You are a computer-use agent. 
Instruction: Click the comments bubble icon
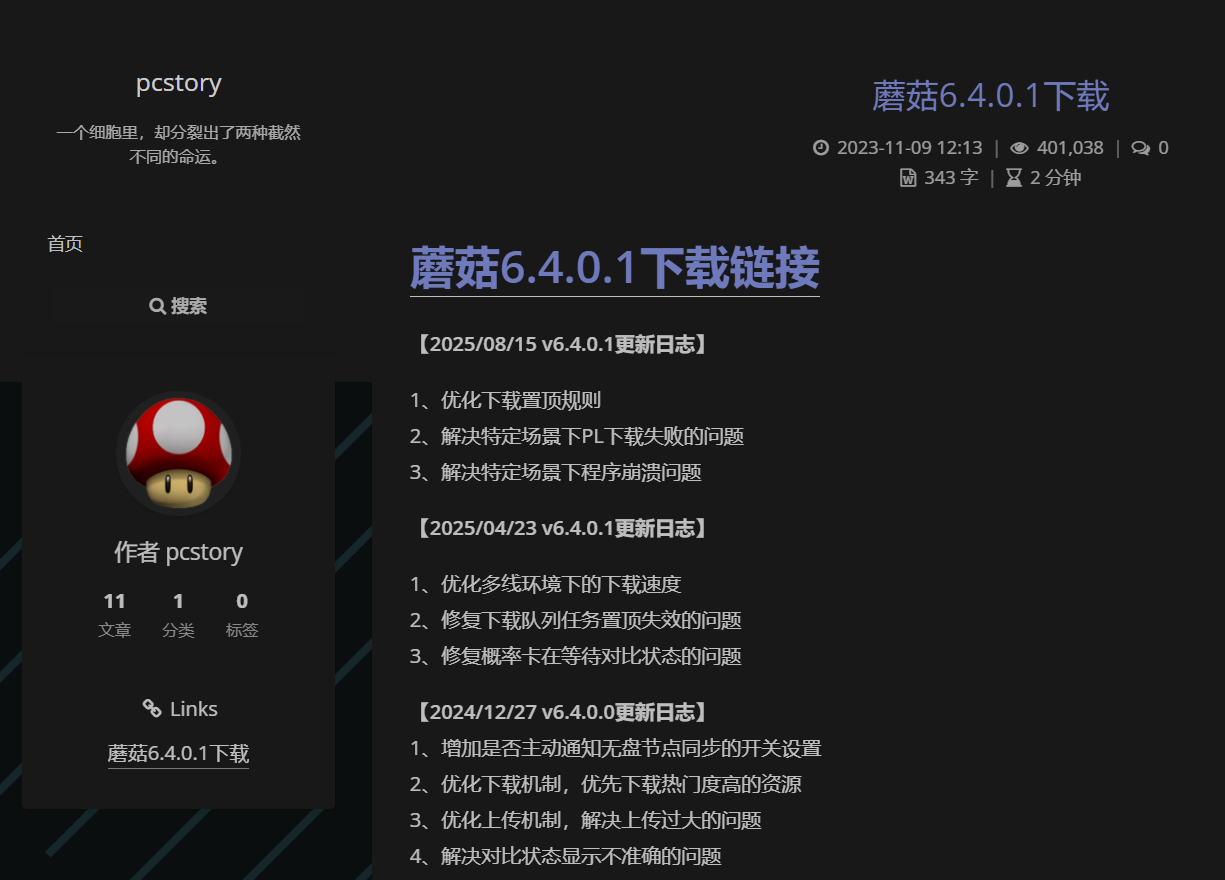click(1140, 148)
